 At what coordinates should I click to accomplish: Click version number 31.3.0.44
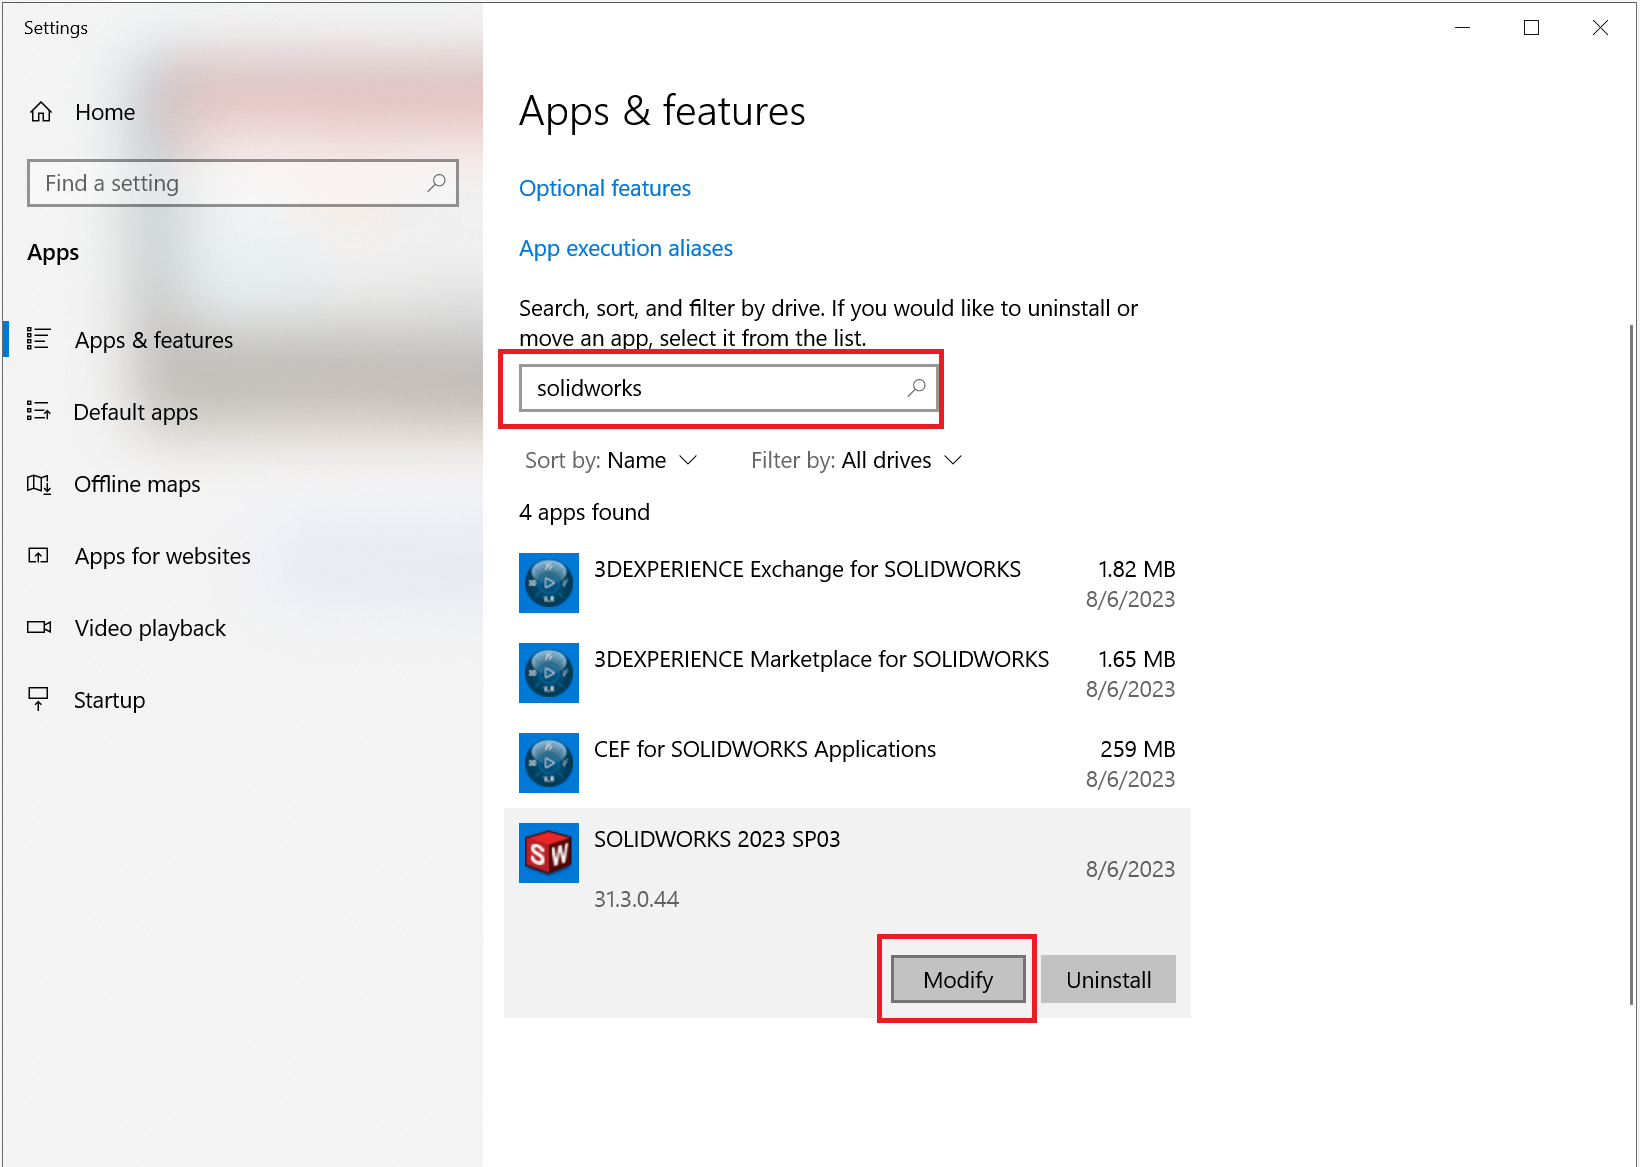coord(636,899)
